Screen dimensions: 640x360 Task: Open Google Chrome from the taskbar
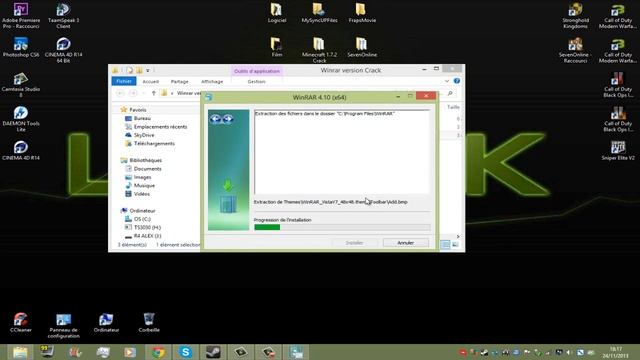(x=158, y=352)
